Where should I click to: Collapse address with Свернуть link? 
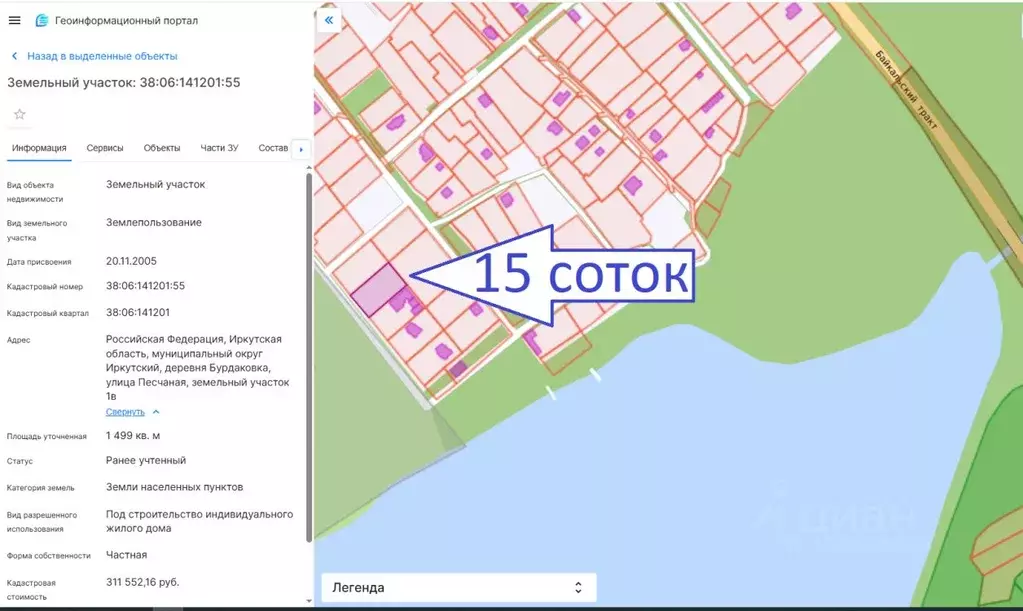point(125,412)
